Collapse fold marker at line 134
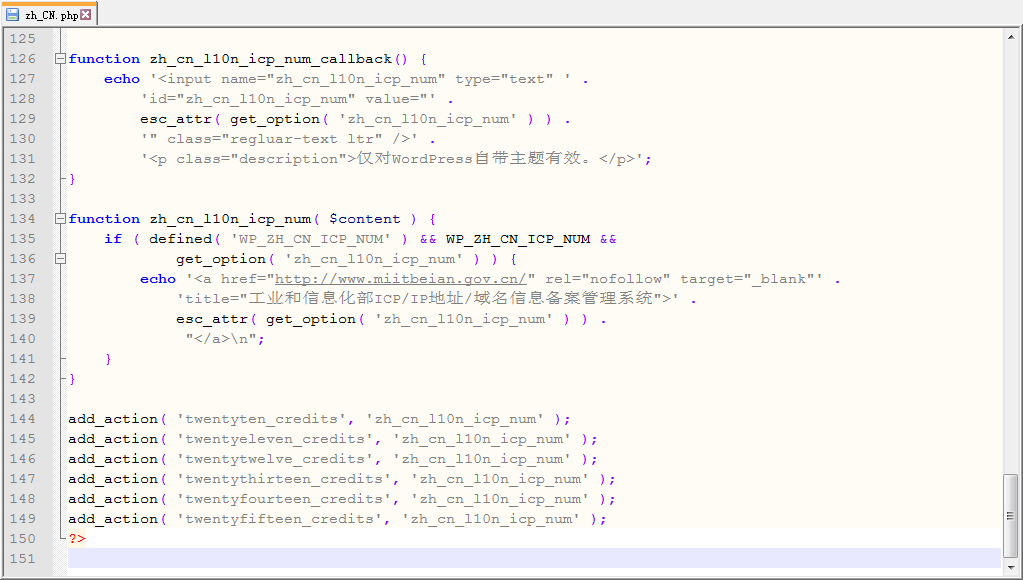1023x580 pixels. pyautogui.click(x=60, y=219)
